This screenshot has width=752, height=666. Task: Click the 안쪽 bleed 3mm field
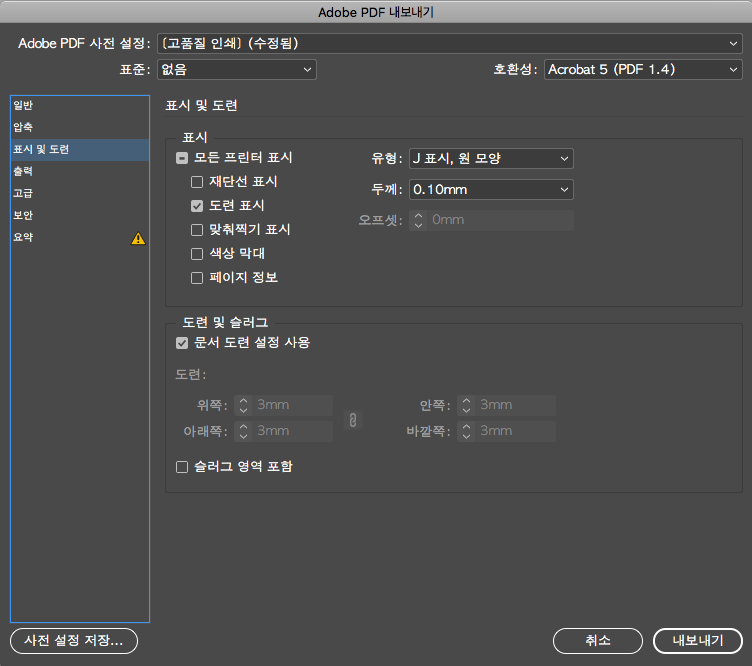tap(516, 405)
